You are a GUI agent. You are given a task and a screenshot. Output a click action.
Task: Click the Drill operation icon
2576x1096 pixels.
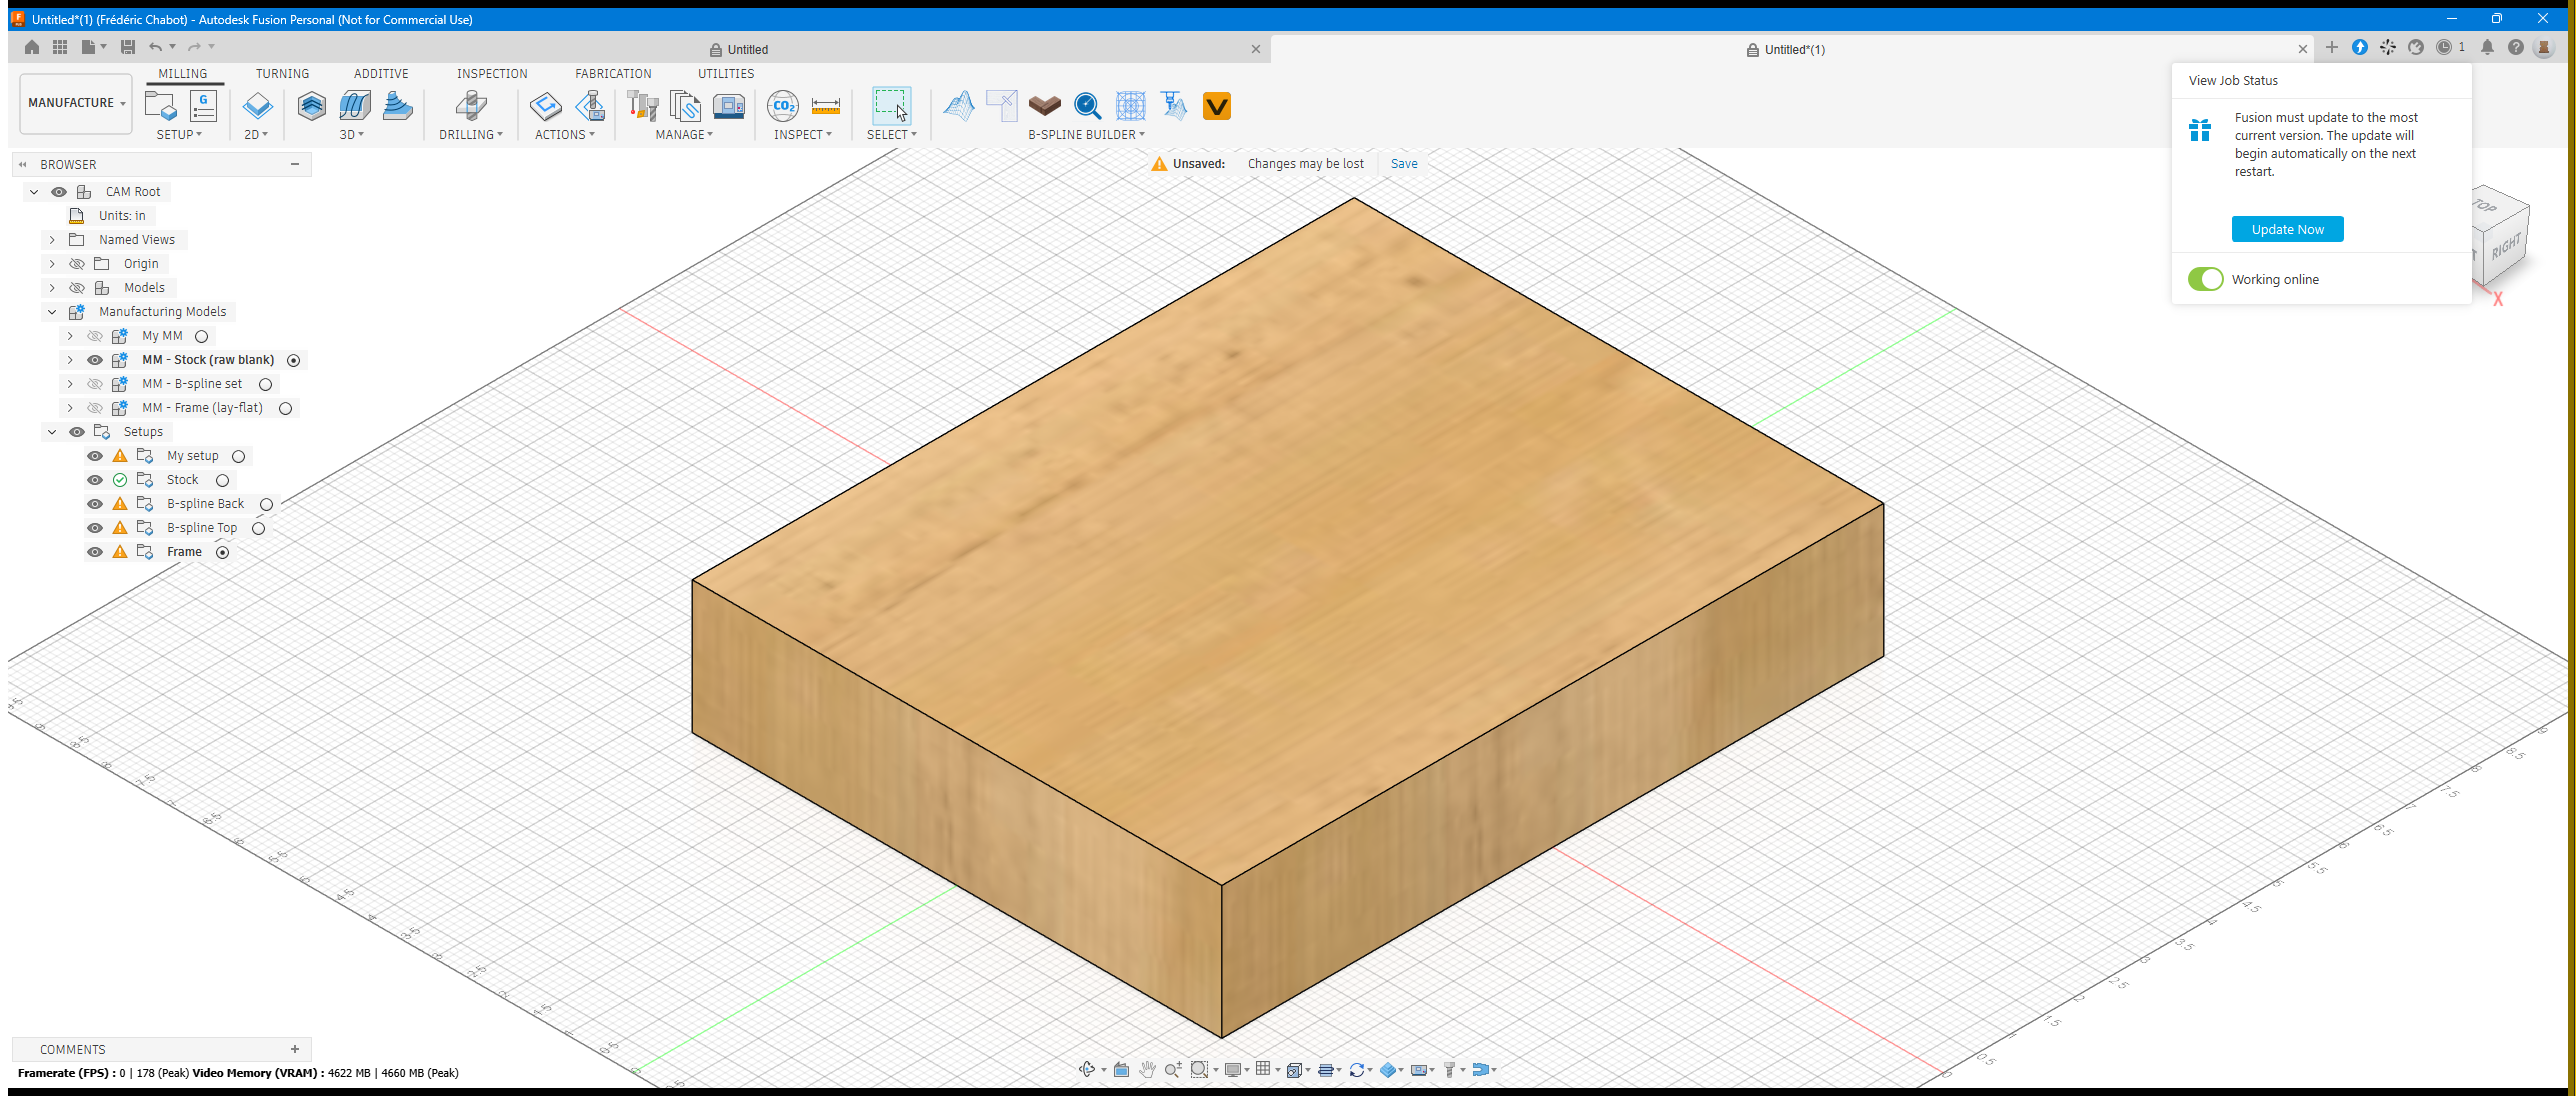(471, 105)
